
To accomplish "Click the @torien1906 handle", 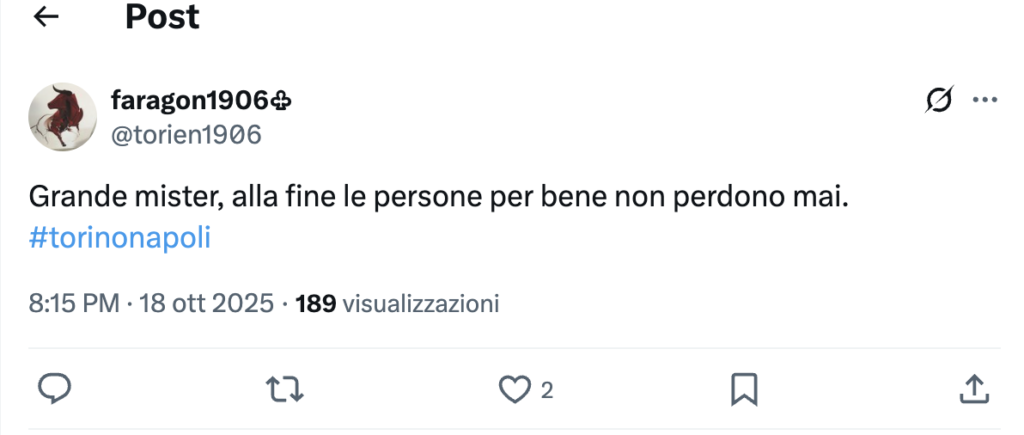I will [x=184, y=134].
